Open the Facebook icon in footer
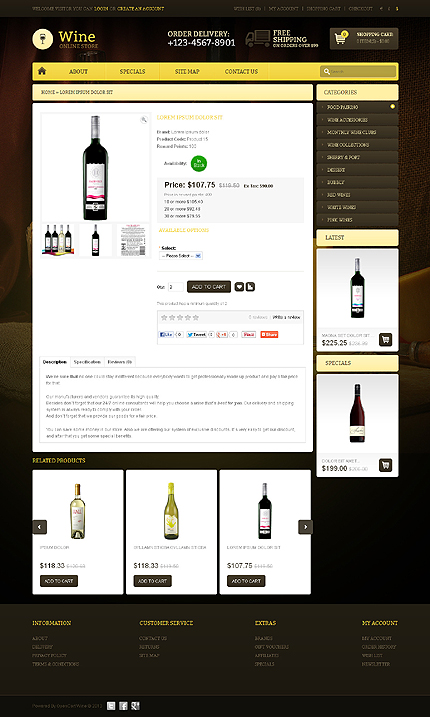Screen dimensions: 430x717 tap(123, 706)
